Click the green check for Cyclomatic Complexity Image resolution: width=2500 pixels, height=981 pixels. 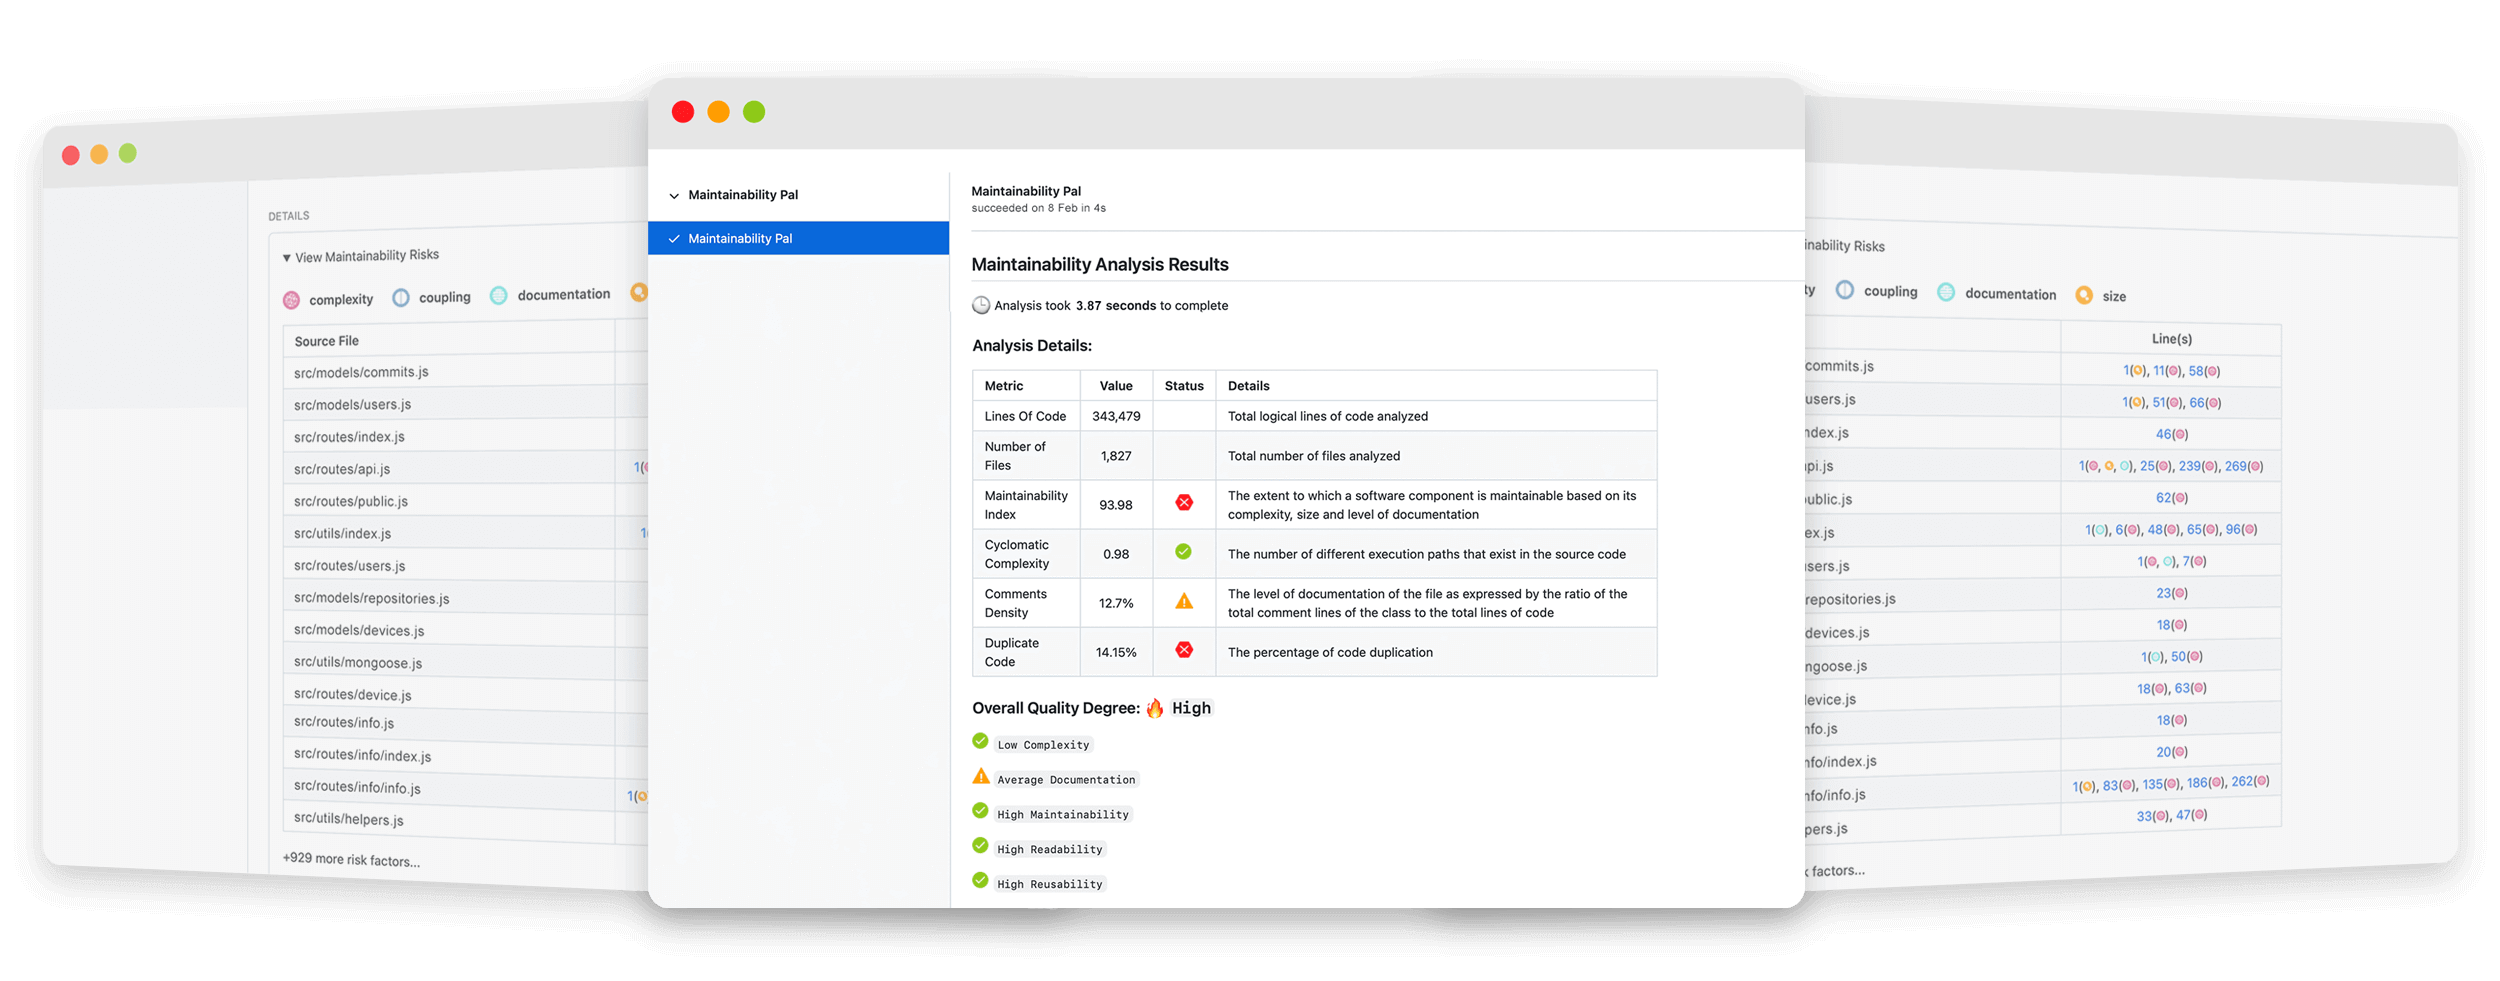pyautogui.click(x=1183, y=551)
